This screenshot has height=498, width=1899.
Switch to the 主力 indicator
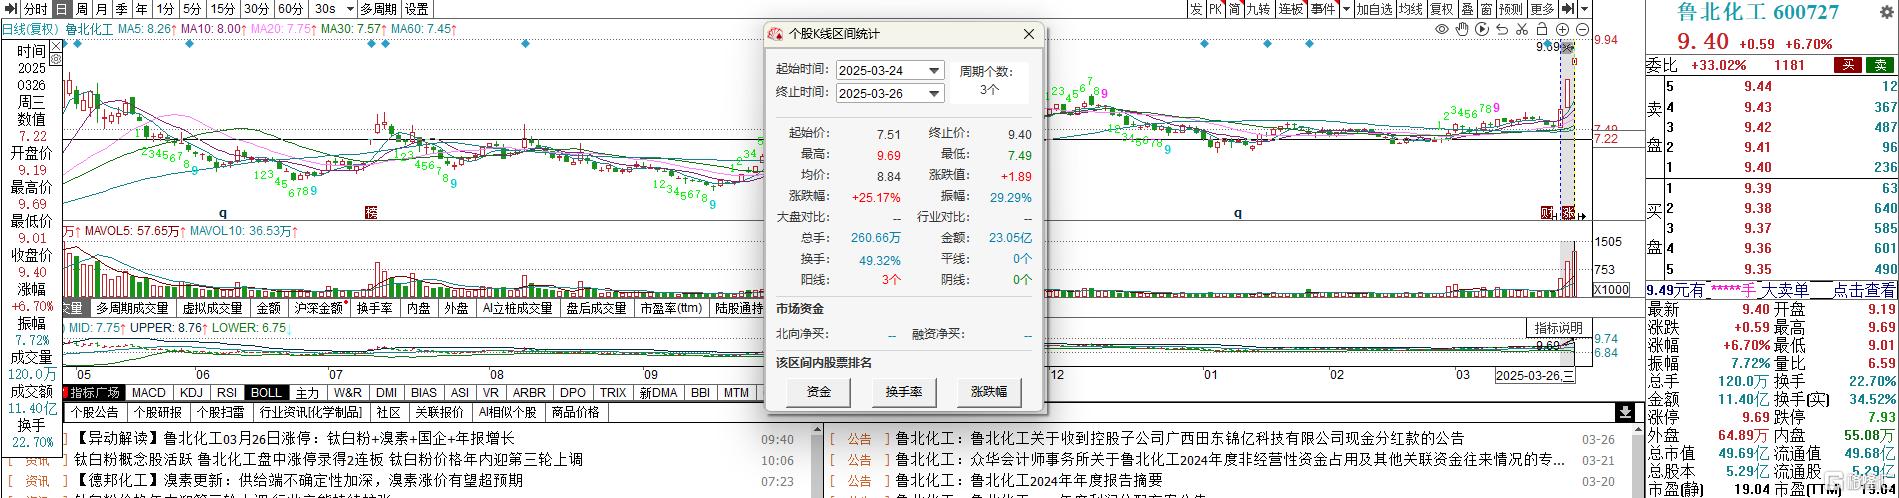pos(307,393)
